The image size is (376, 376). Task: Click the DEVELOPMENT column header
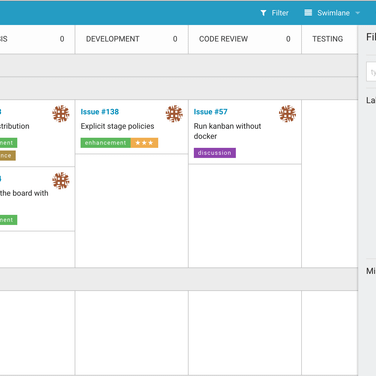click(x=113, y=39)
